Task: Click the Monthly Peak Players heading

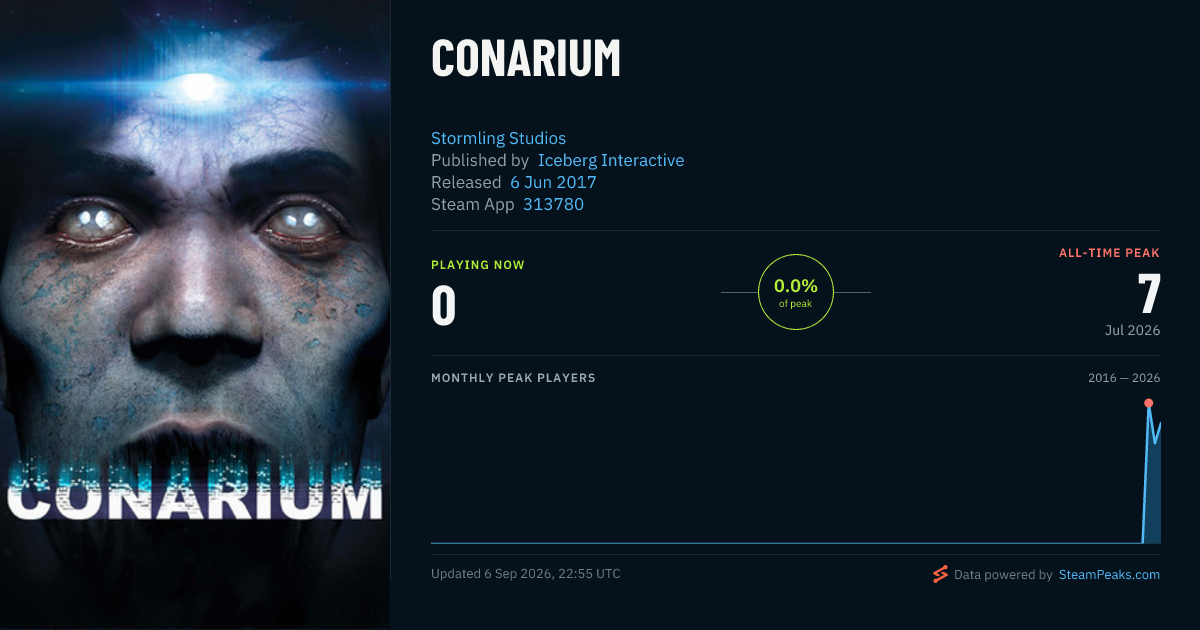Action: point(513,378)
